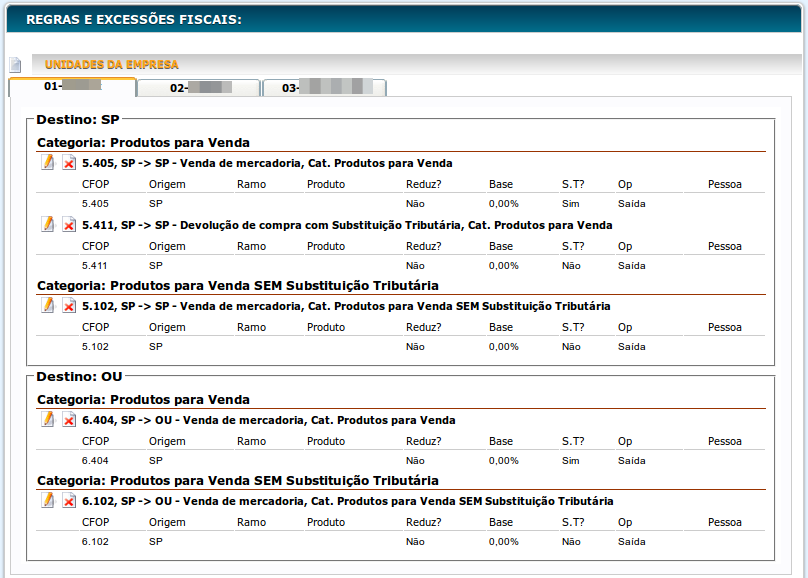Switch to the company unit tab 02
This screenshot has height=578, width=808.
[198, 88]
